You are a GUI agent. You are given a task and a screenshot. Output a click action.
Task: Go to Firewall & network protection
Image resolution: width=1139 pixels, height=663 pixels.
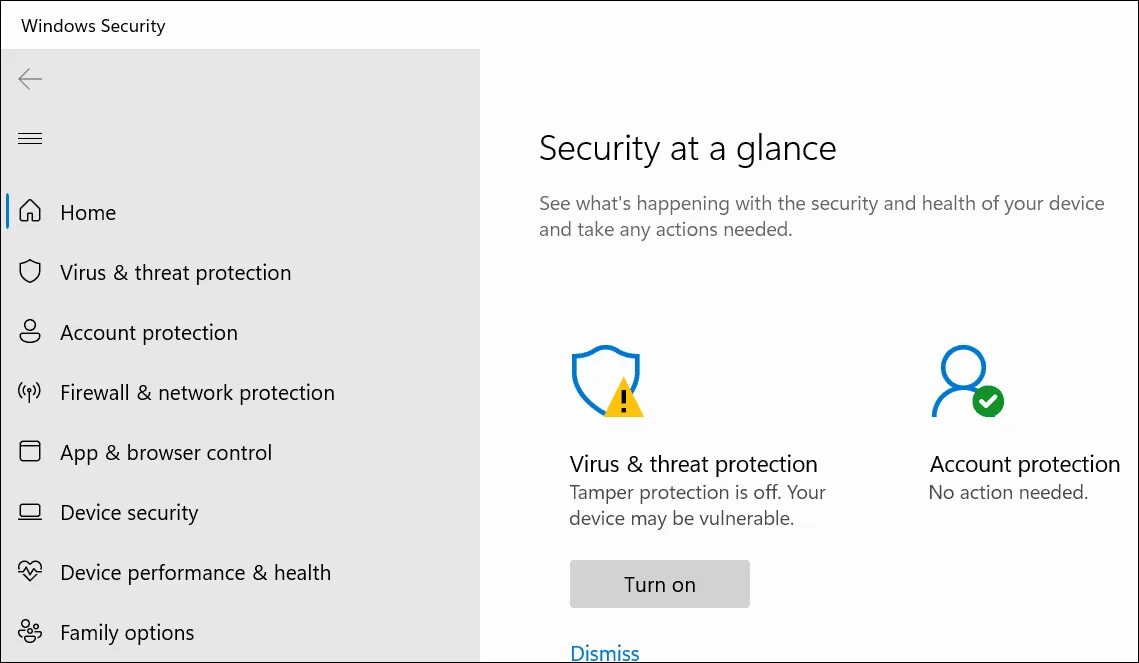(197, 393)
